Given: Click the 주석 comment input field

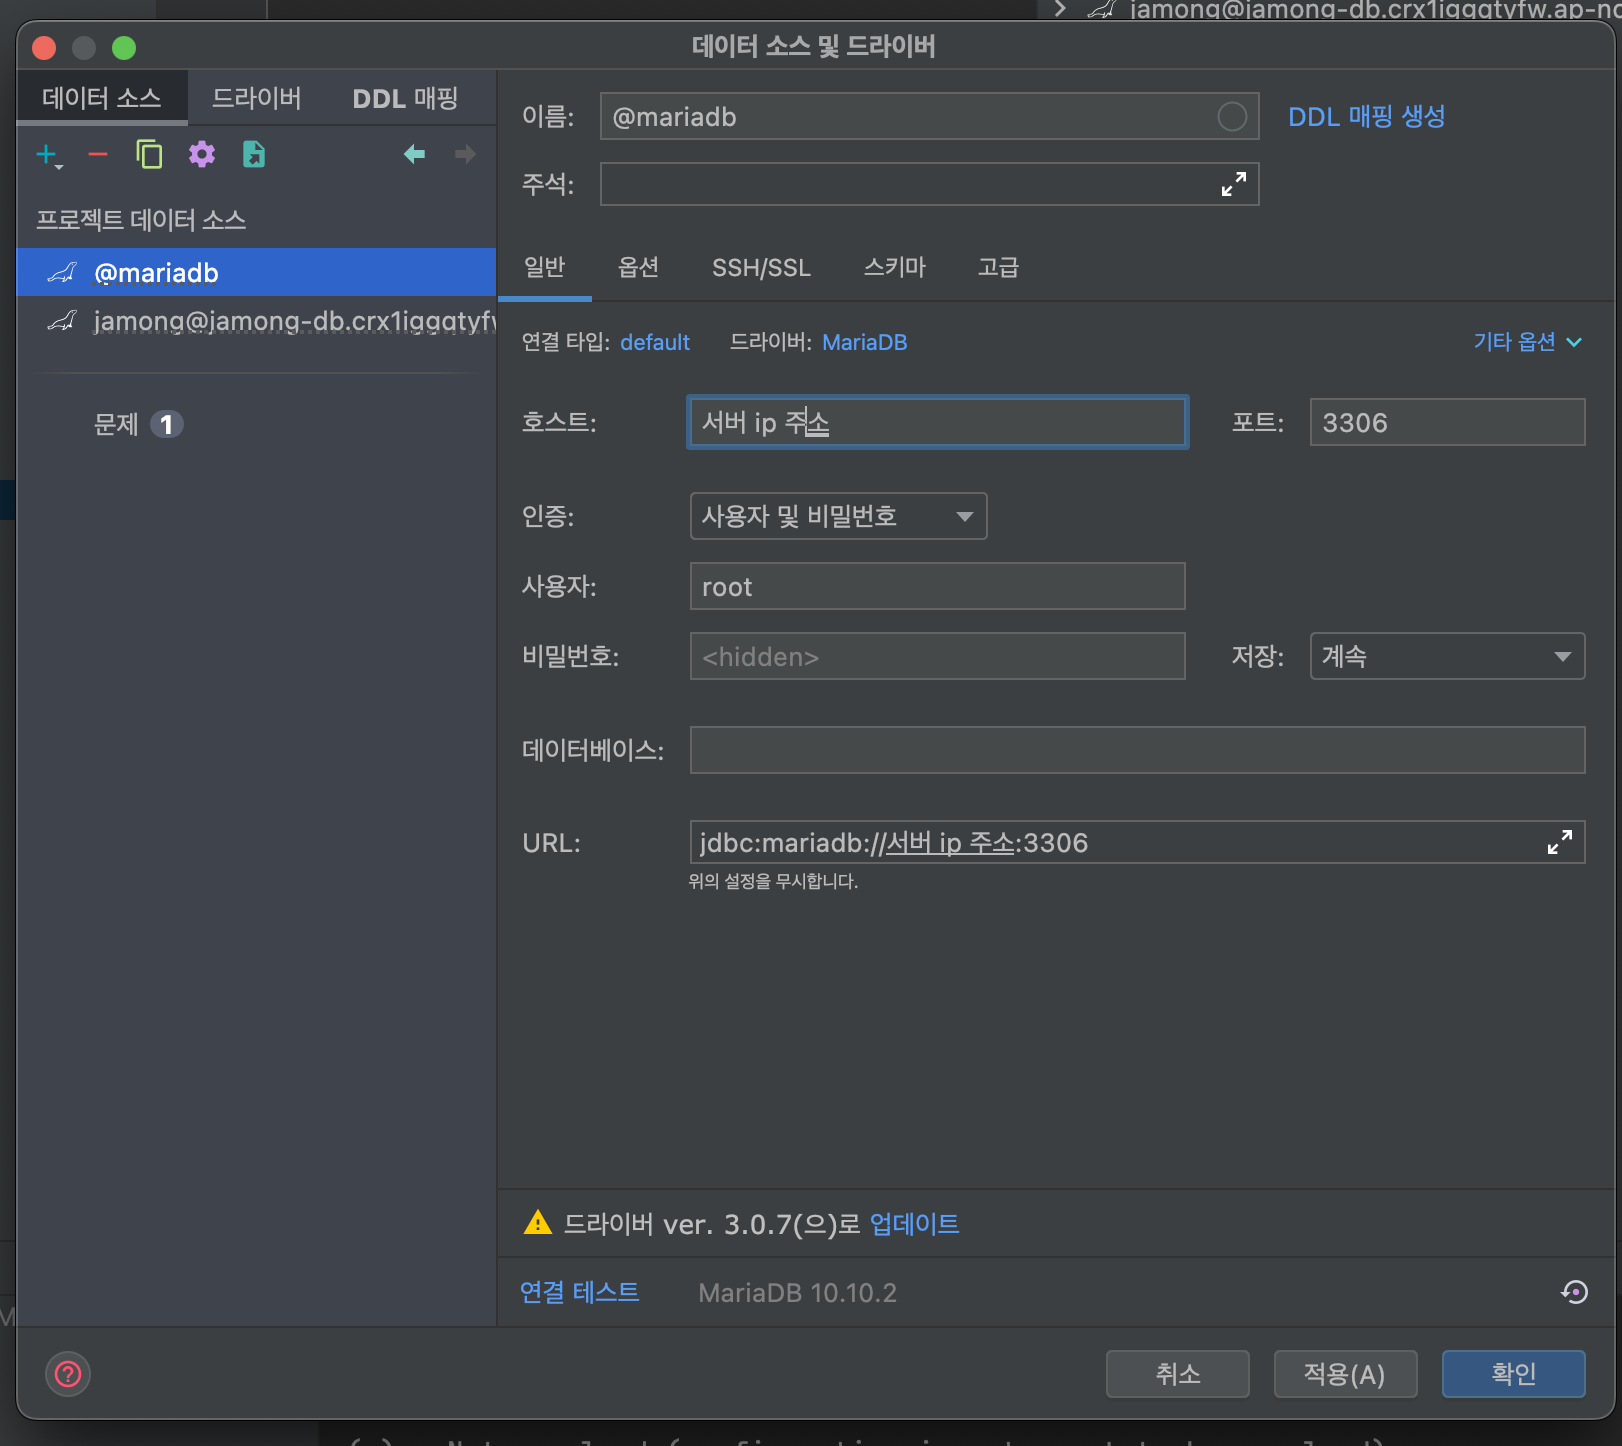Looking at the screenshot, I should 929,184.
